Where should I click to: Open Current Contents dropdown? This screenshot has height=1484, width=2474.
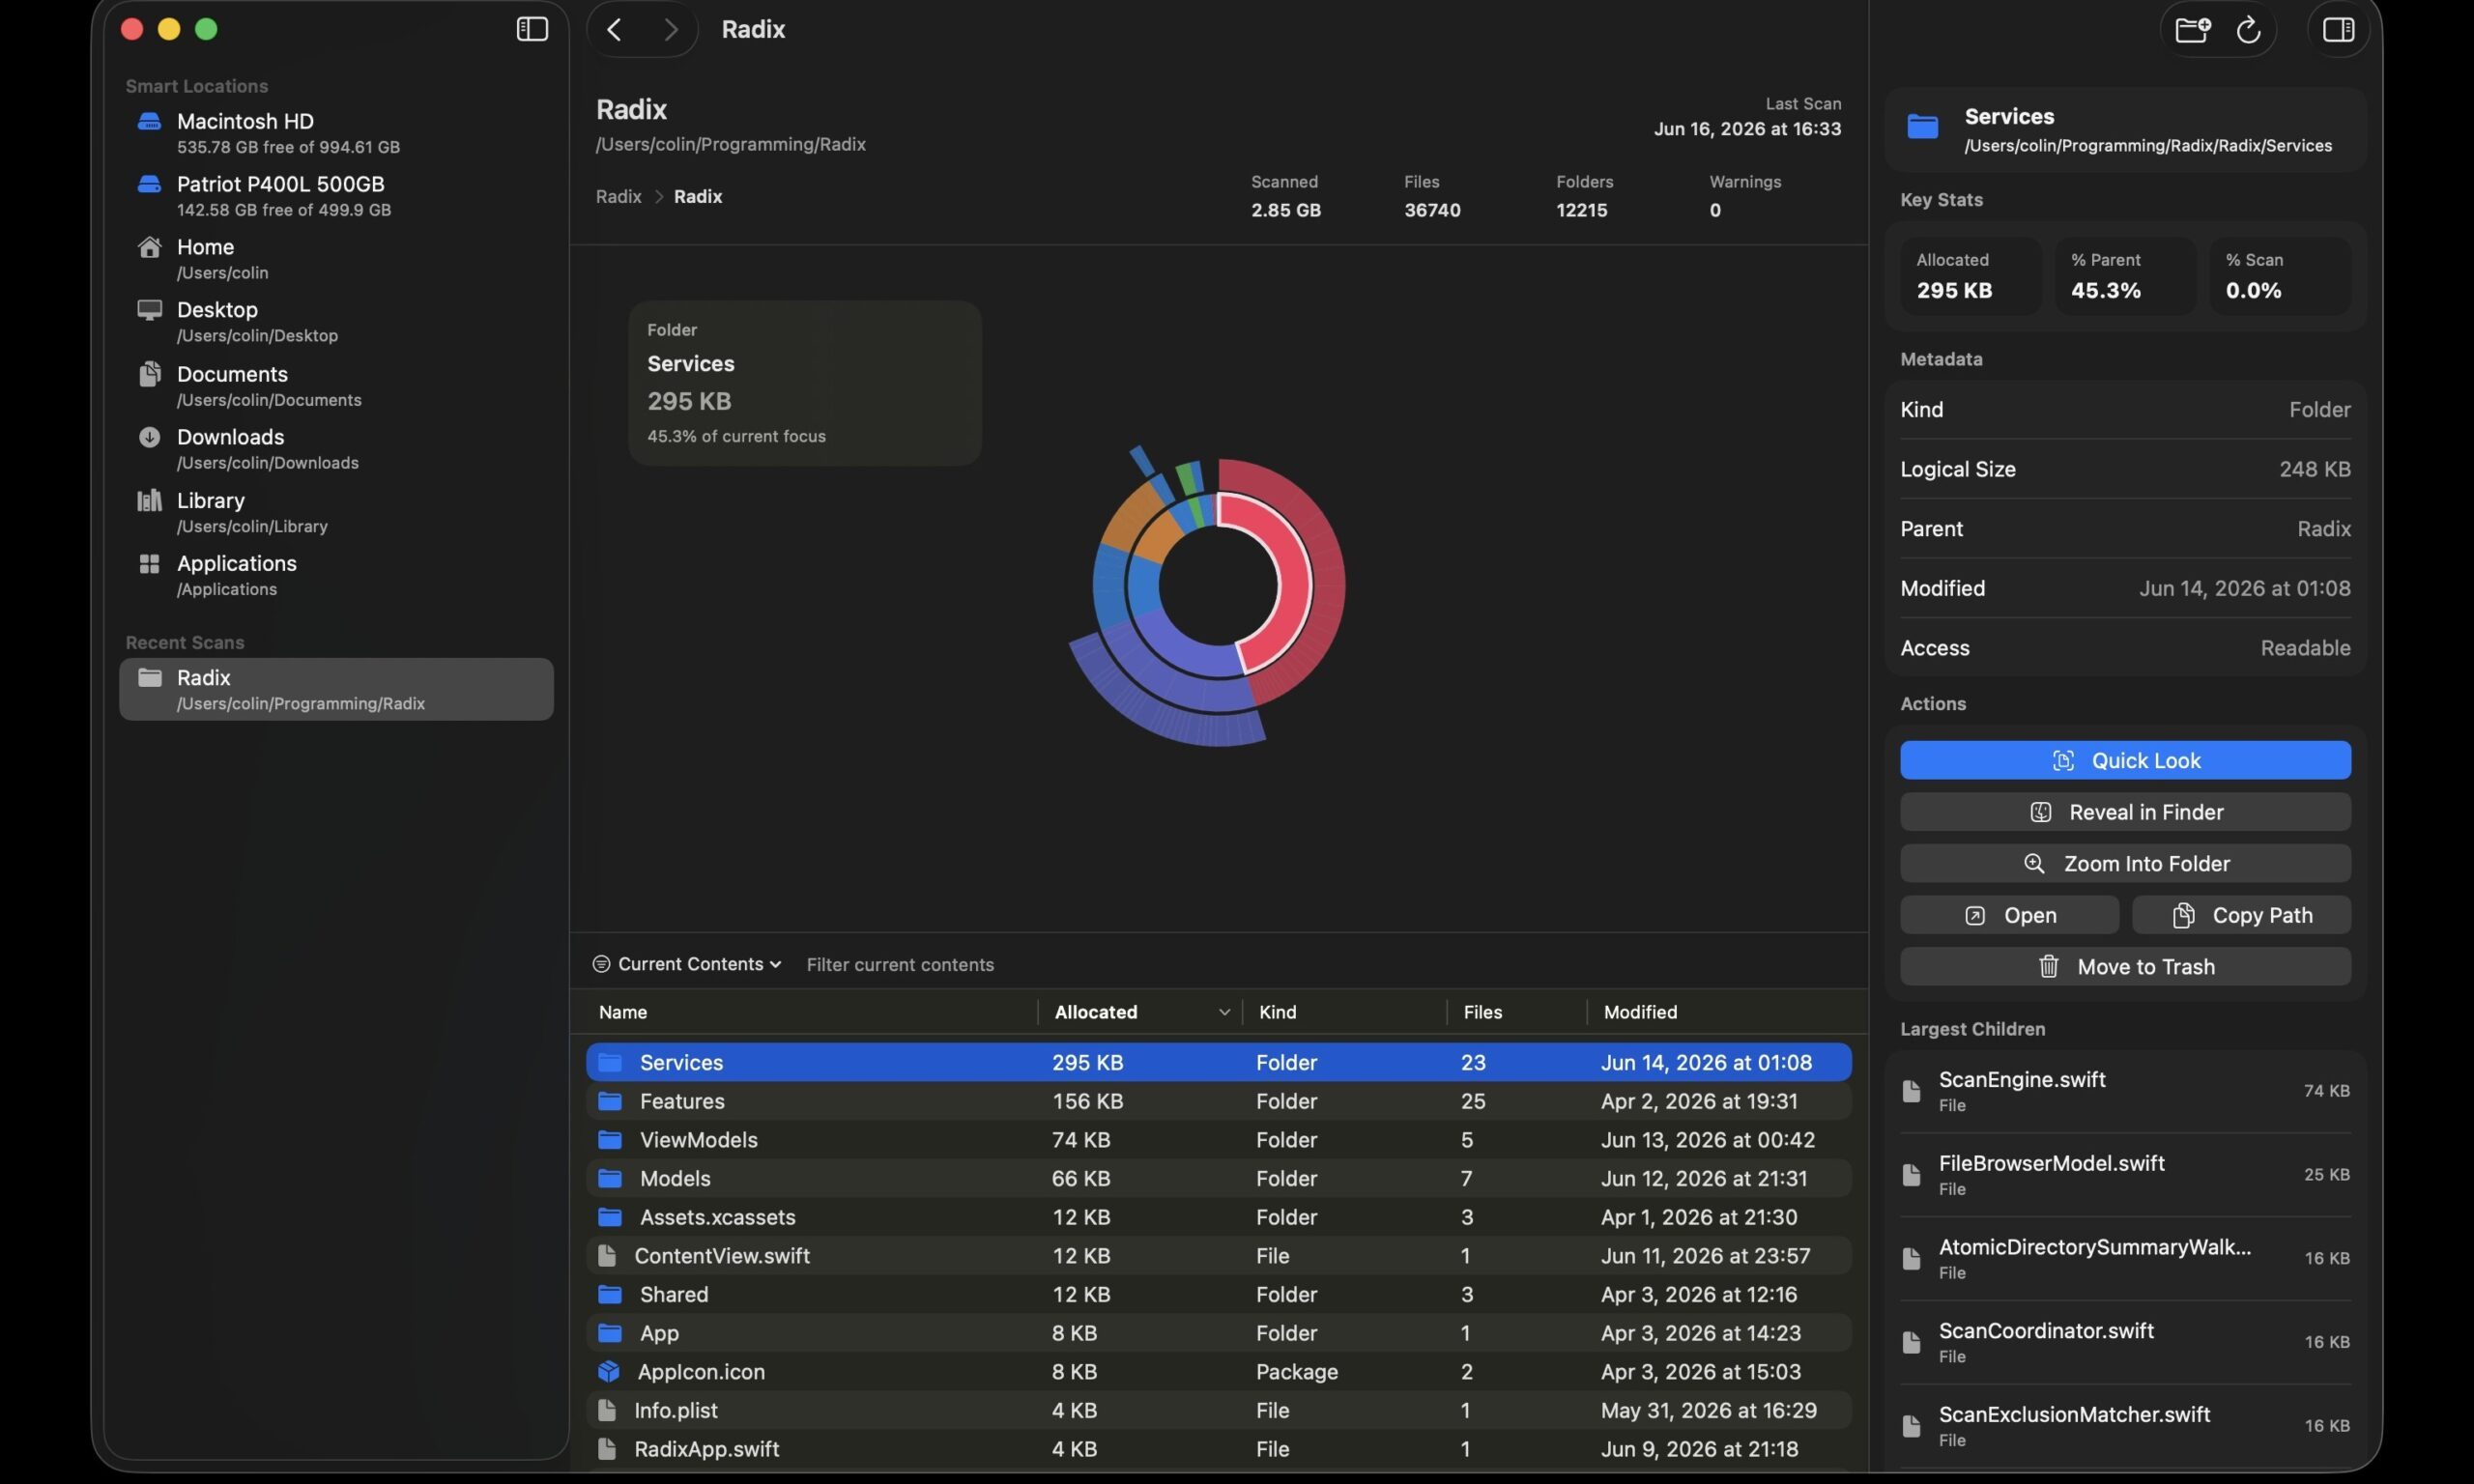(x=687, y=964)
